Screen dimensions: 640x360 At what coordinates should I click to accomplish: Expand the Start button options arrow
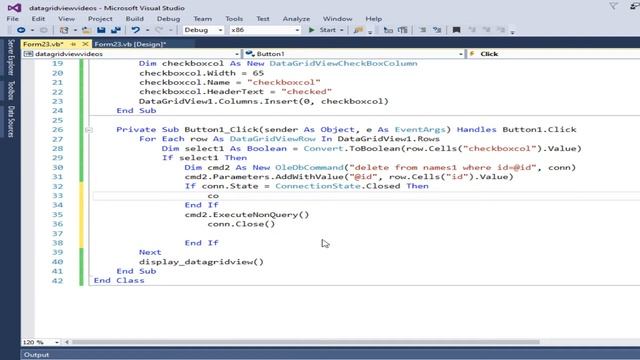(342, 30)
